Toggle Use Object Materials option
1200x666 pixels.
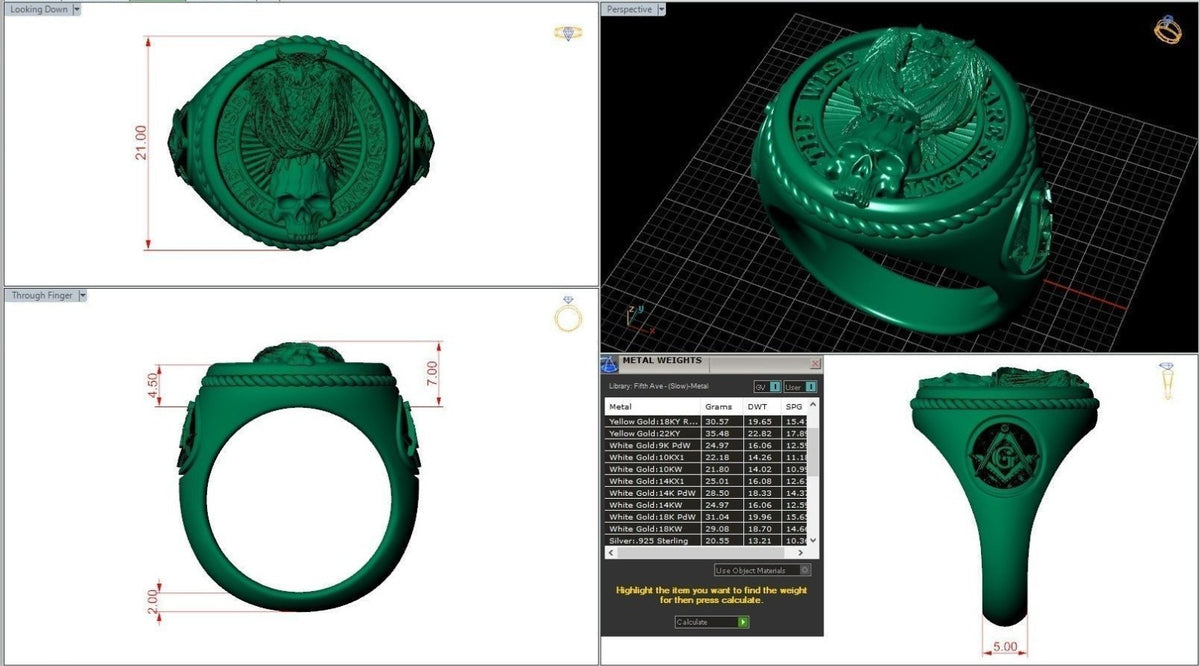click(763, 570)
